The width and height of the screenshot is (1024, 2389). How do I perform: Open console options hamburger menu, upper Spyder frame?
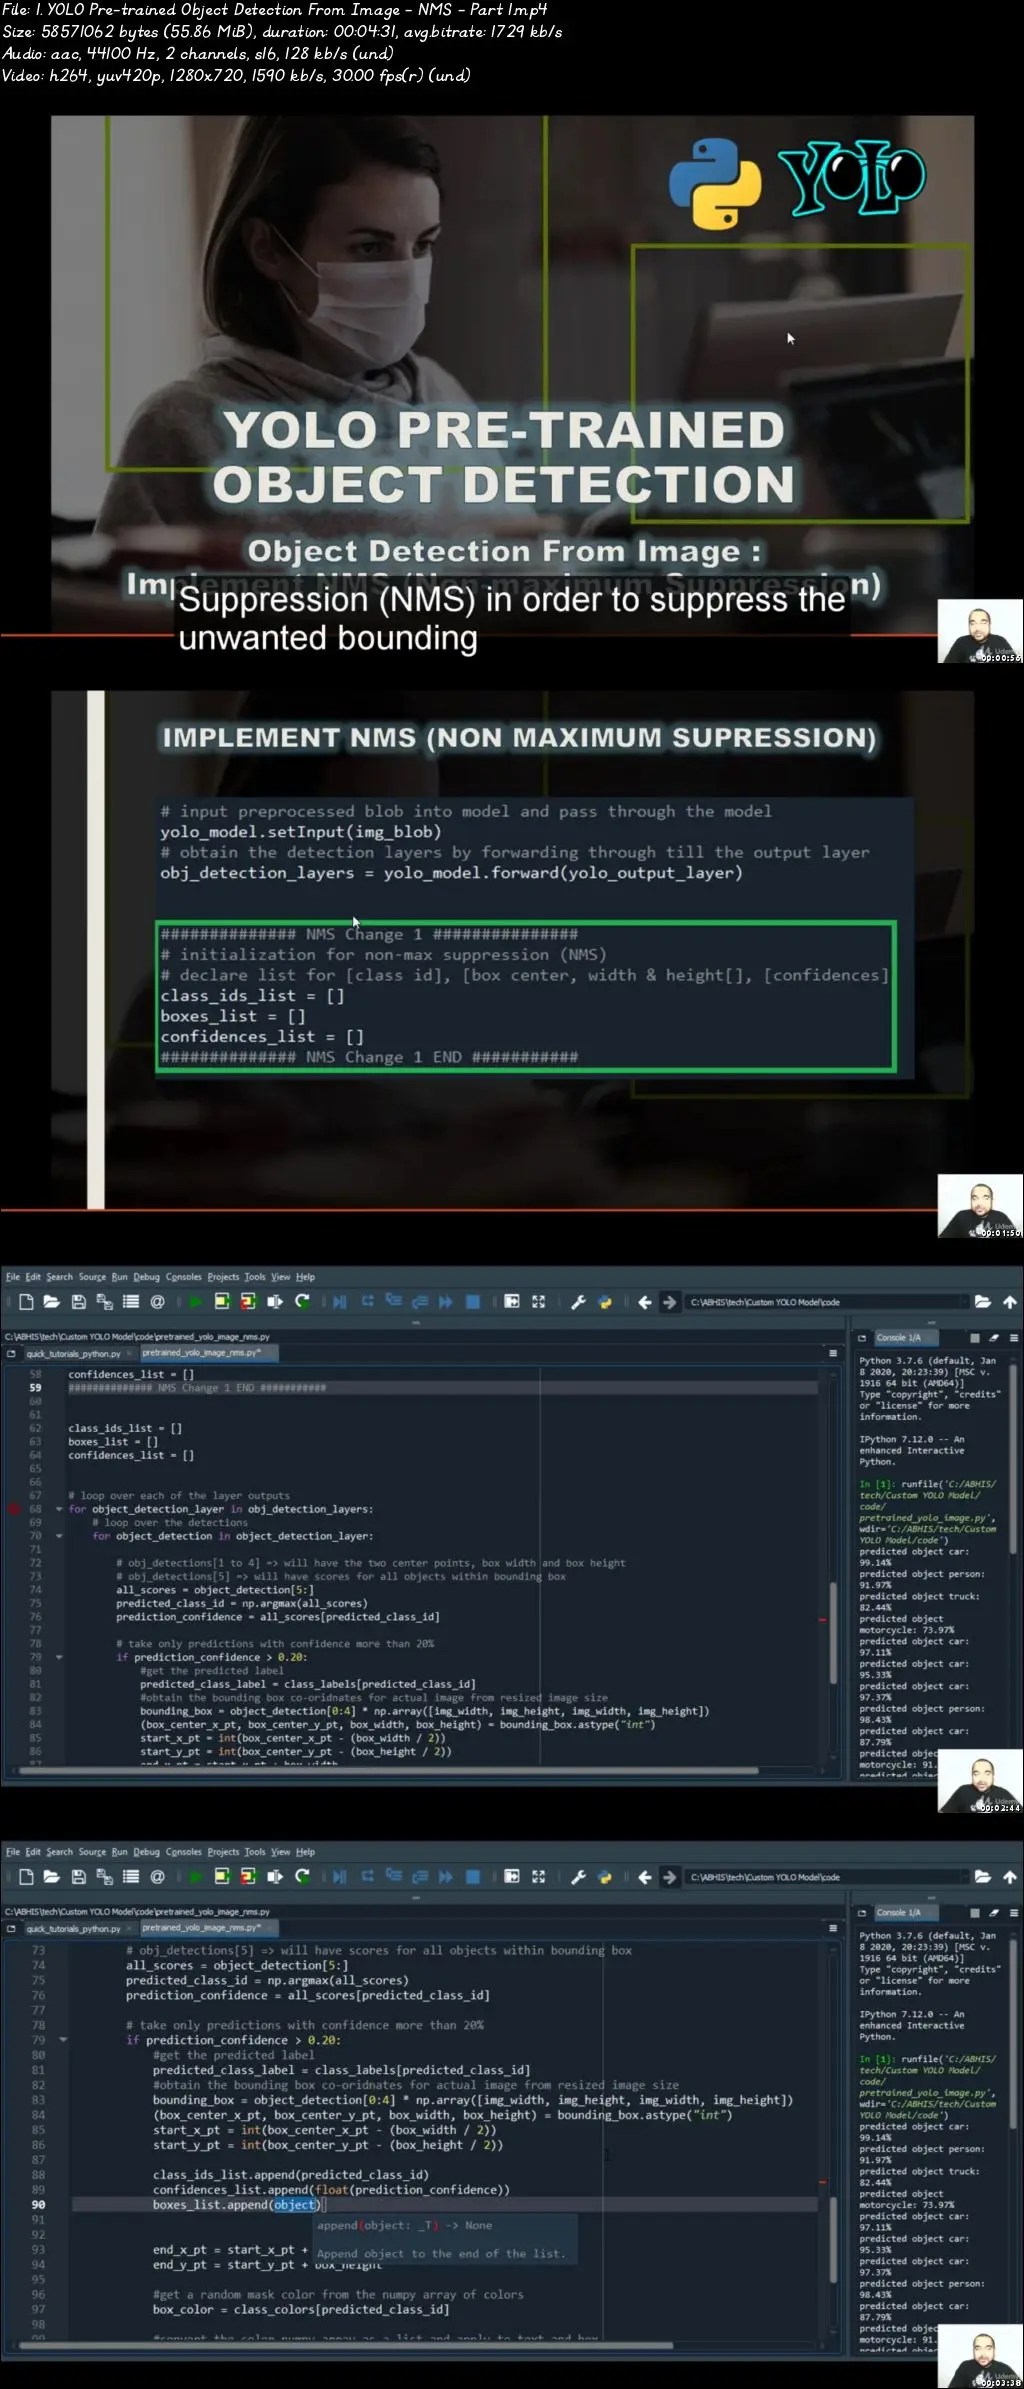coord(1014,1337)
